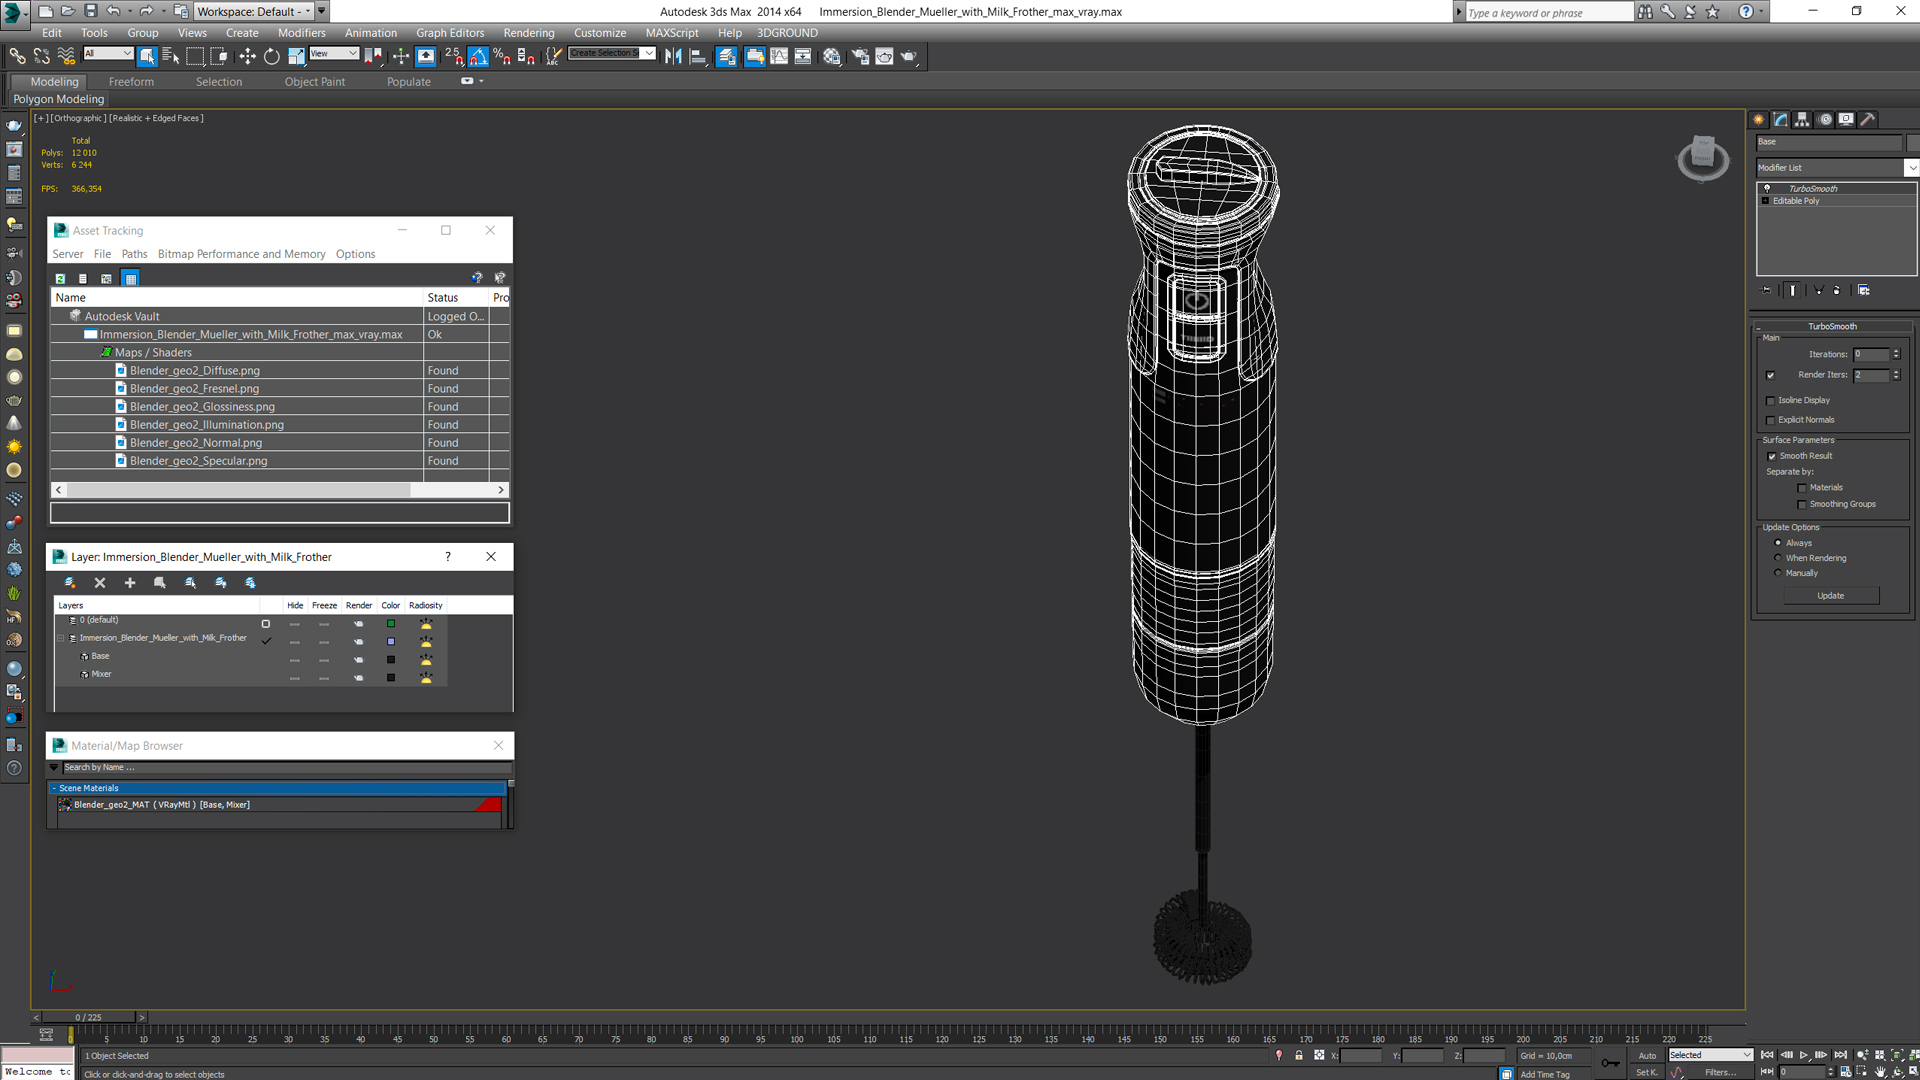Screen dimensions: 1920x1080
Task: Toggle the Angle Snap icon
Action: point(478,56)
